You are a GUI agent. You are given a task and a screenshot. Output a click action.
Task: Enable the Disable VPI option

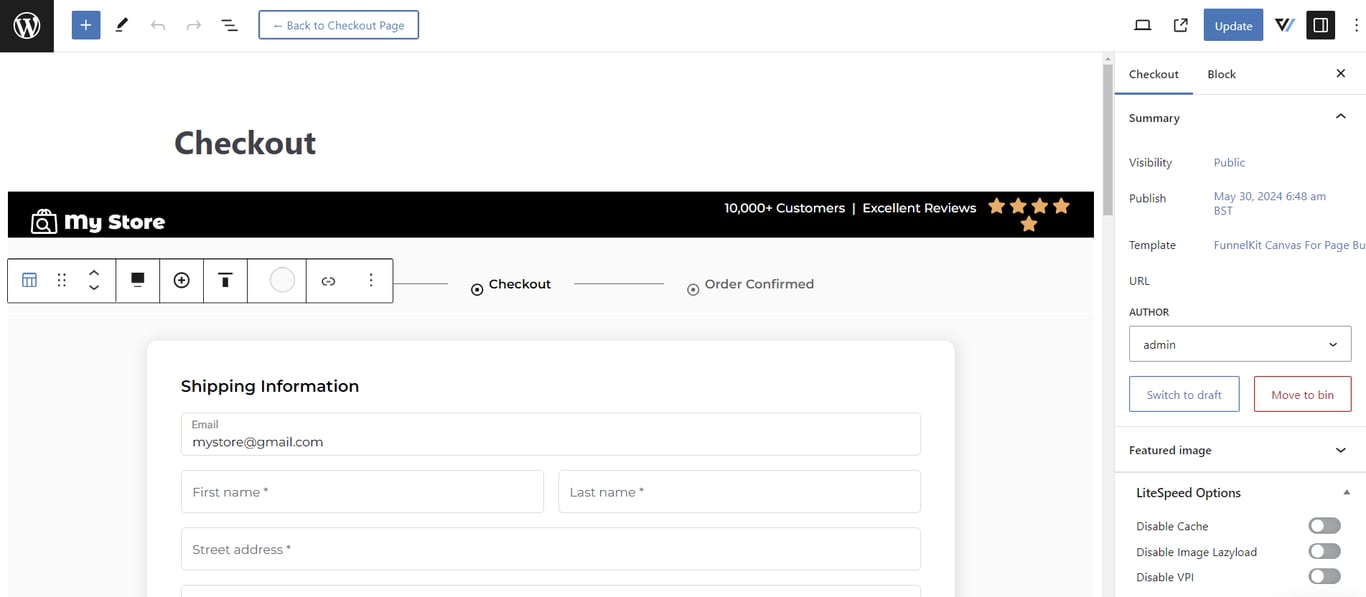tap(1324, 576)
